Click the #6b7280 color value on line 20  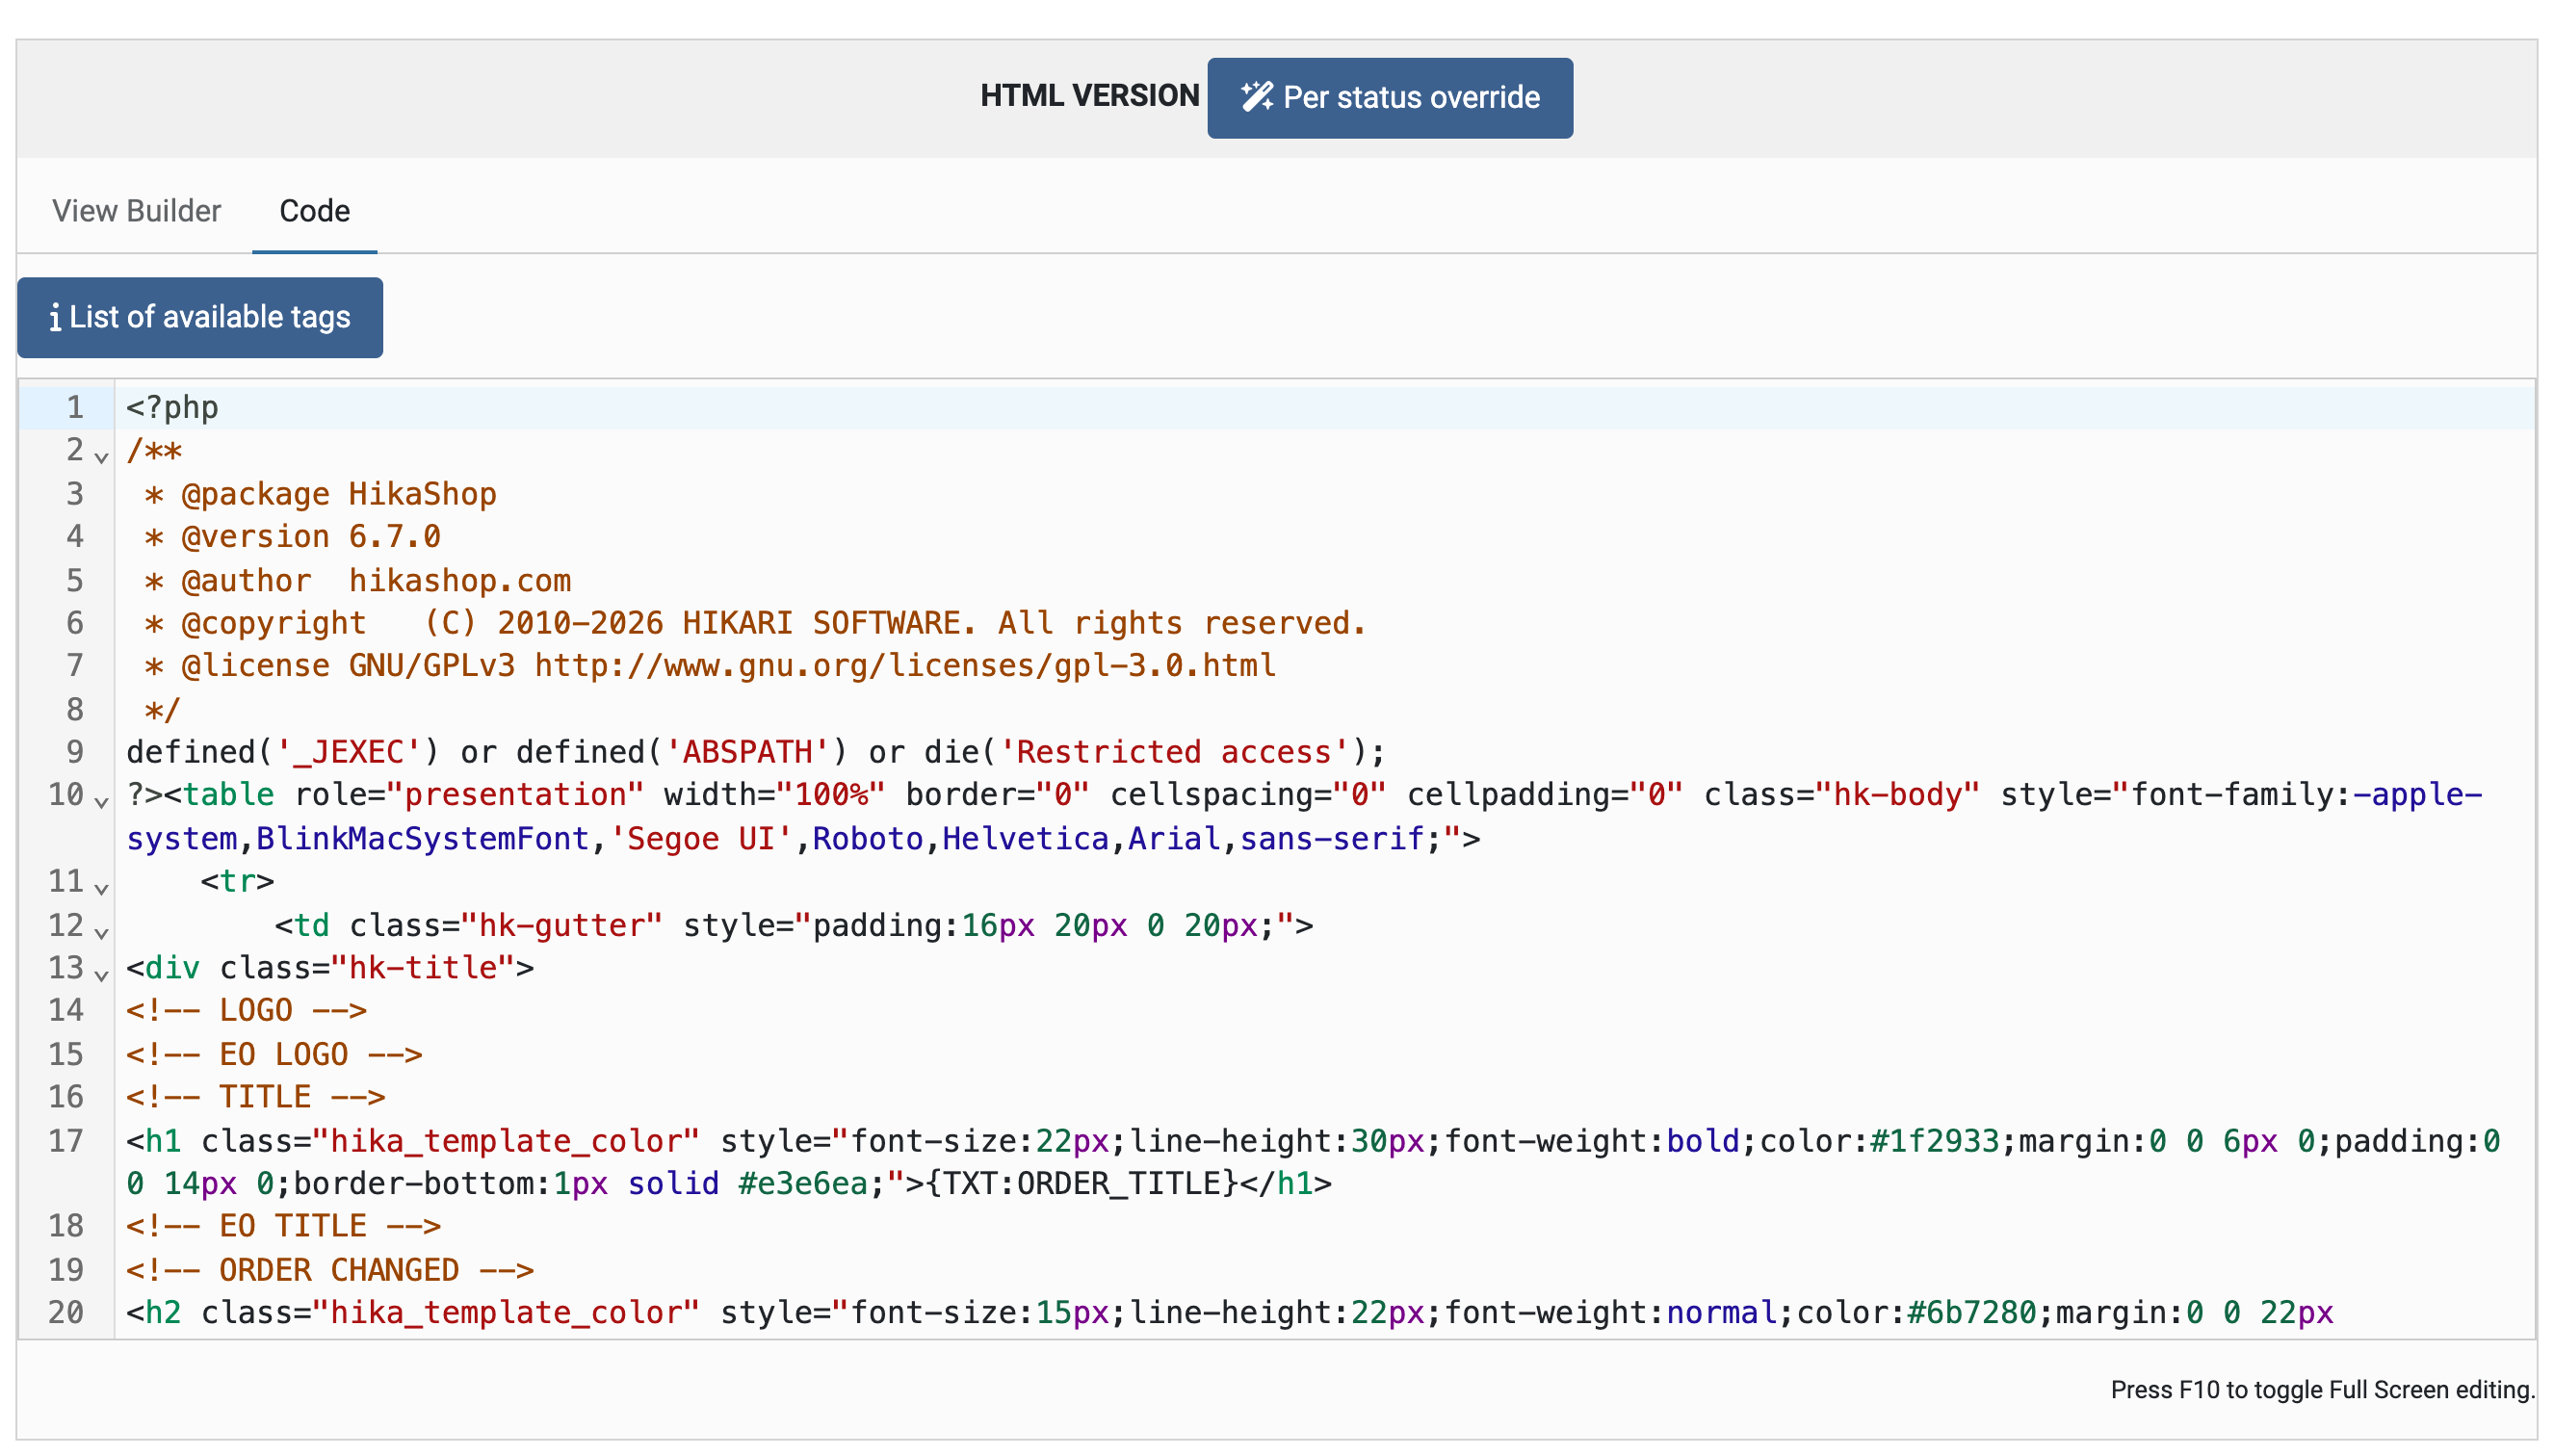pos(1971,1312)
